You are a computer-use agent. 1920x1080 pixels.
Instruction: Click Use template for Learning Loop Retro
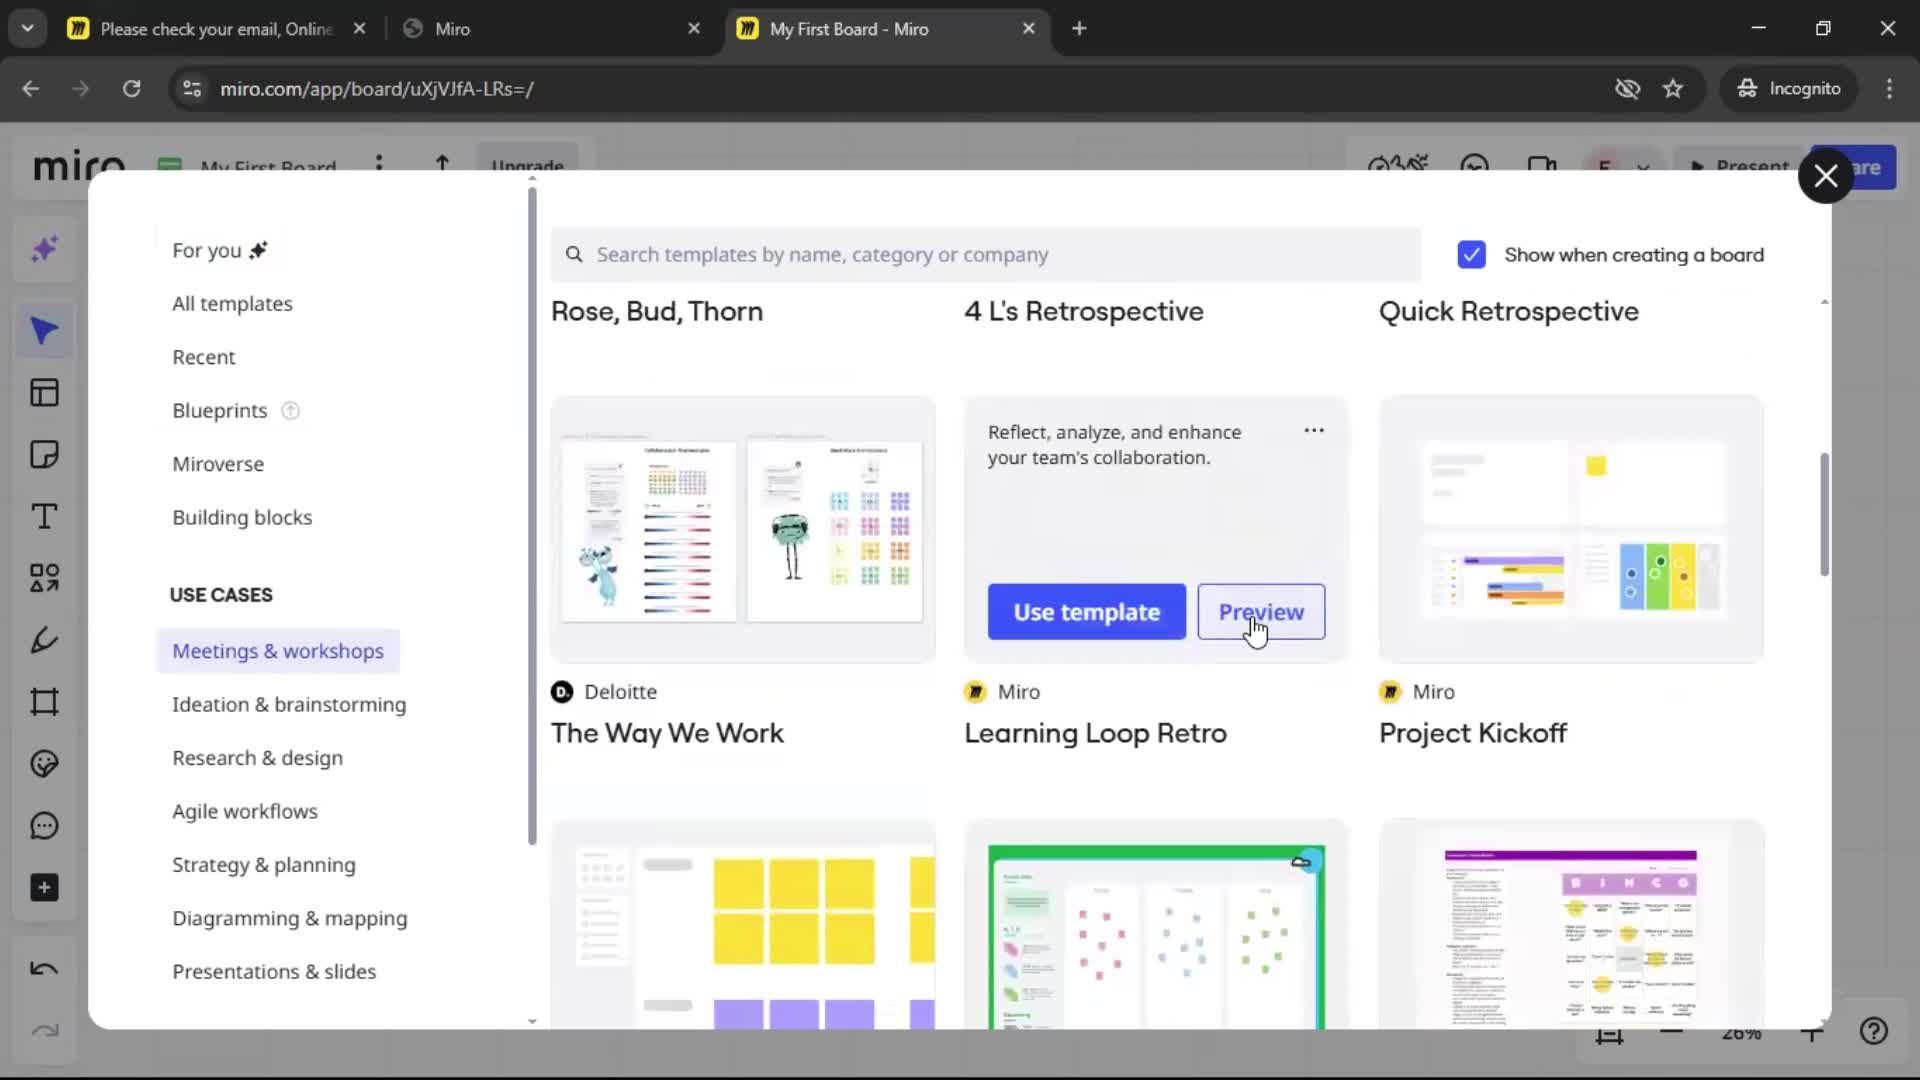point(1086,612)
